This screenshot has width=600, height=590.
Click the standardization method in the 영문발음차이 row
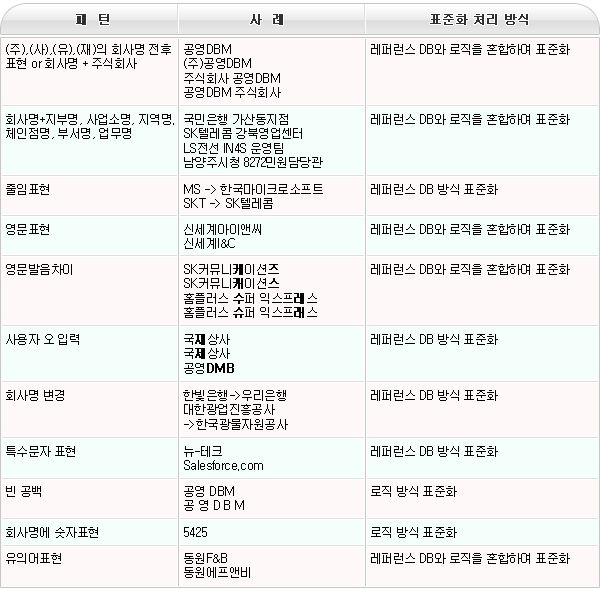tap(470, 270)
